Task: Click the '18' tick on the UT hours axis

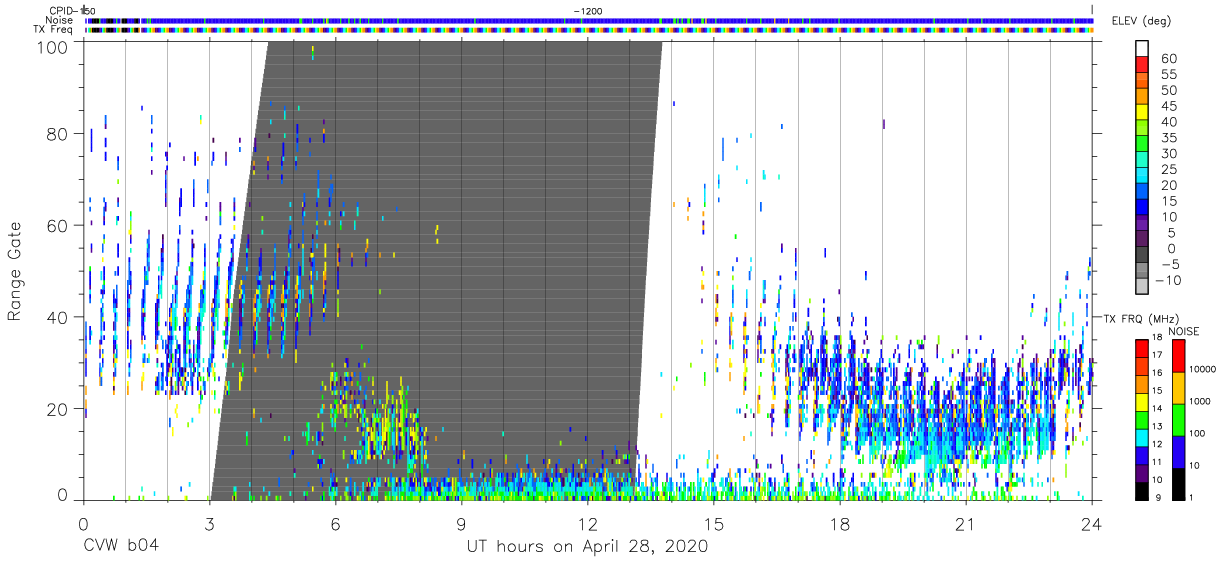Action: pos(840,523)
